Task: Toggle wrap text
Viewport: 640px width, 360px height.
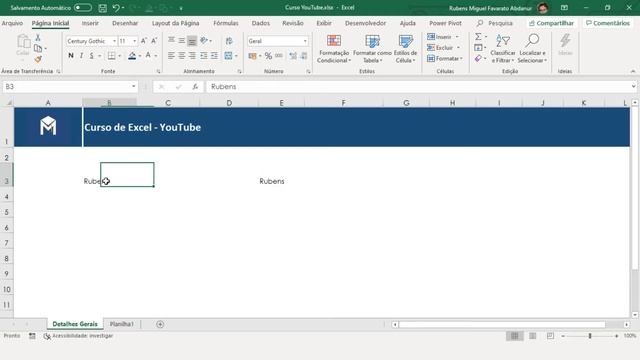Action: 229,40
